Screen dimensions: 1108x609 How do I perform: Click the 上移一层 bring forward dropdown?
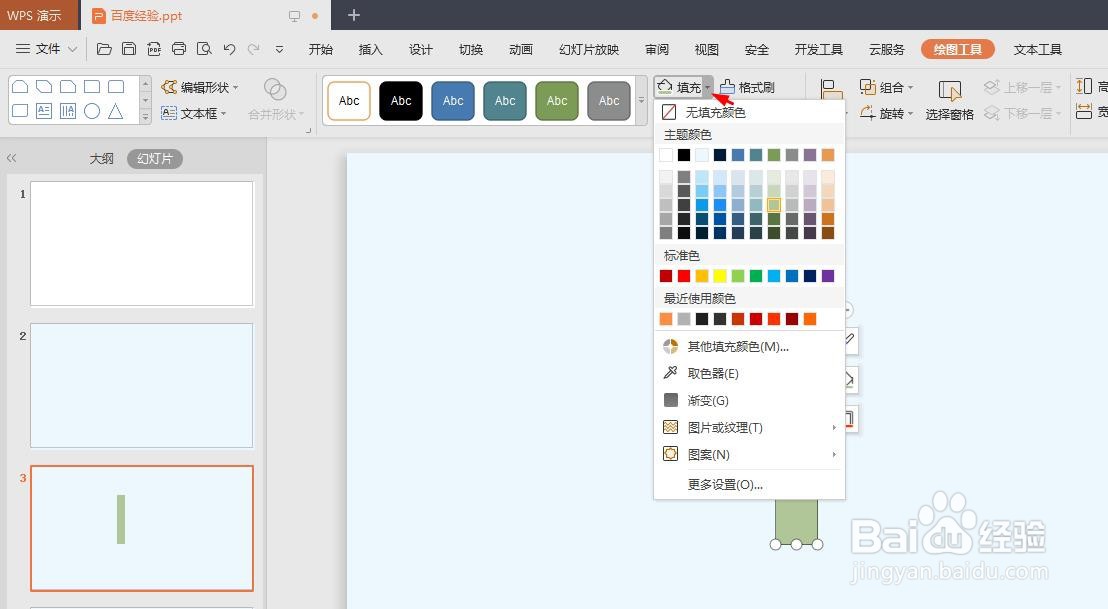(x=1022, y=87)
